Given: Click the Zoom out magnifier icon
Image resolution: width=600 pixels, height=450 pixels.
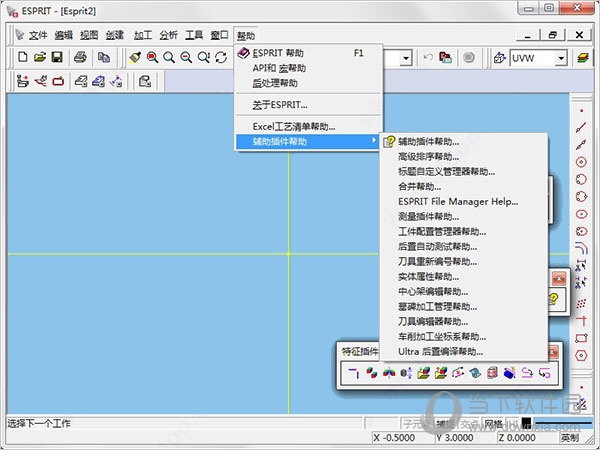Looking at the screenshot, I should (186, 58).
